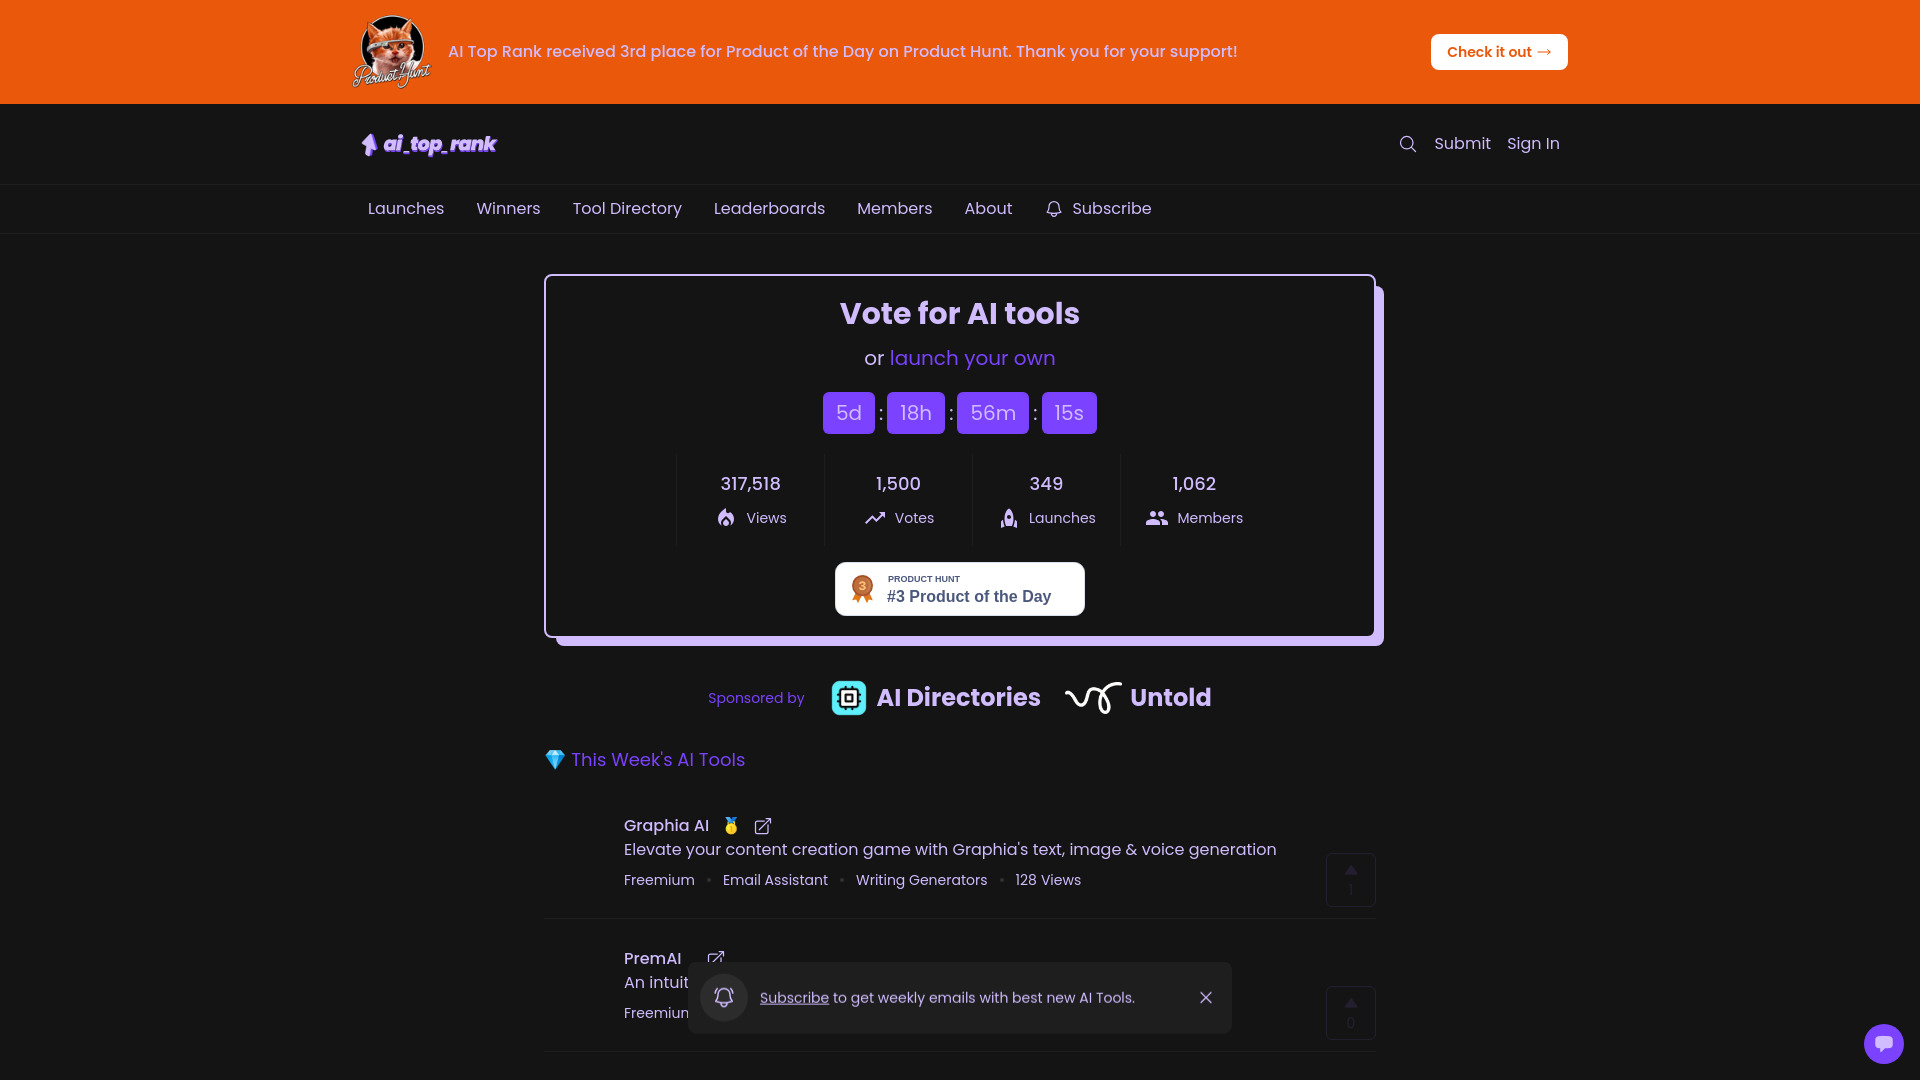Click the Subscribe link in notification popup
The height and width of the screenshot is (1080, 1920).
794,997
